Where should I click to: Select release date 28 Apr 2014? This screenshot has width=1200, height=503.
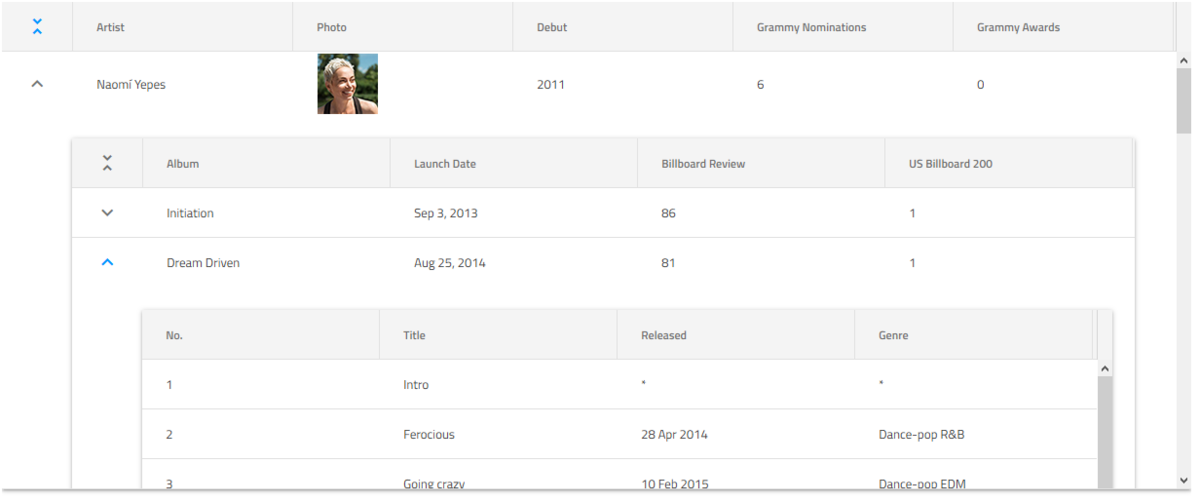point(674,435)
